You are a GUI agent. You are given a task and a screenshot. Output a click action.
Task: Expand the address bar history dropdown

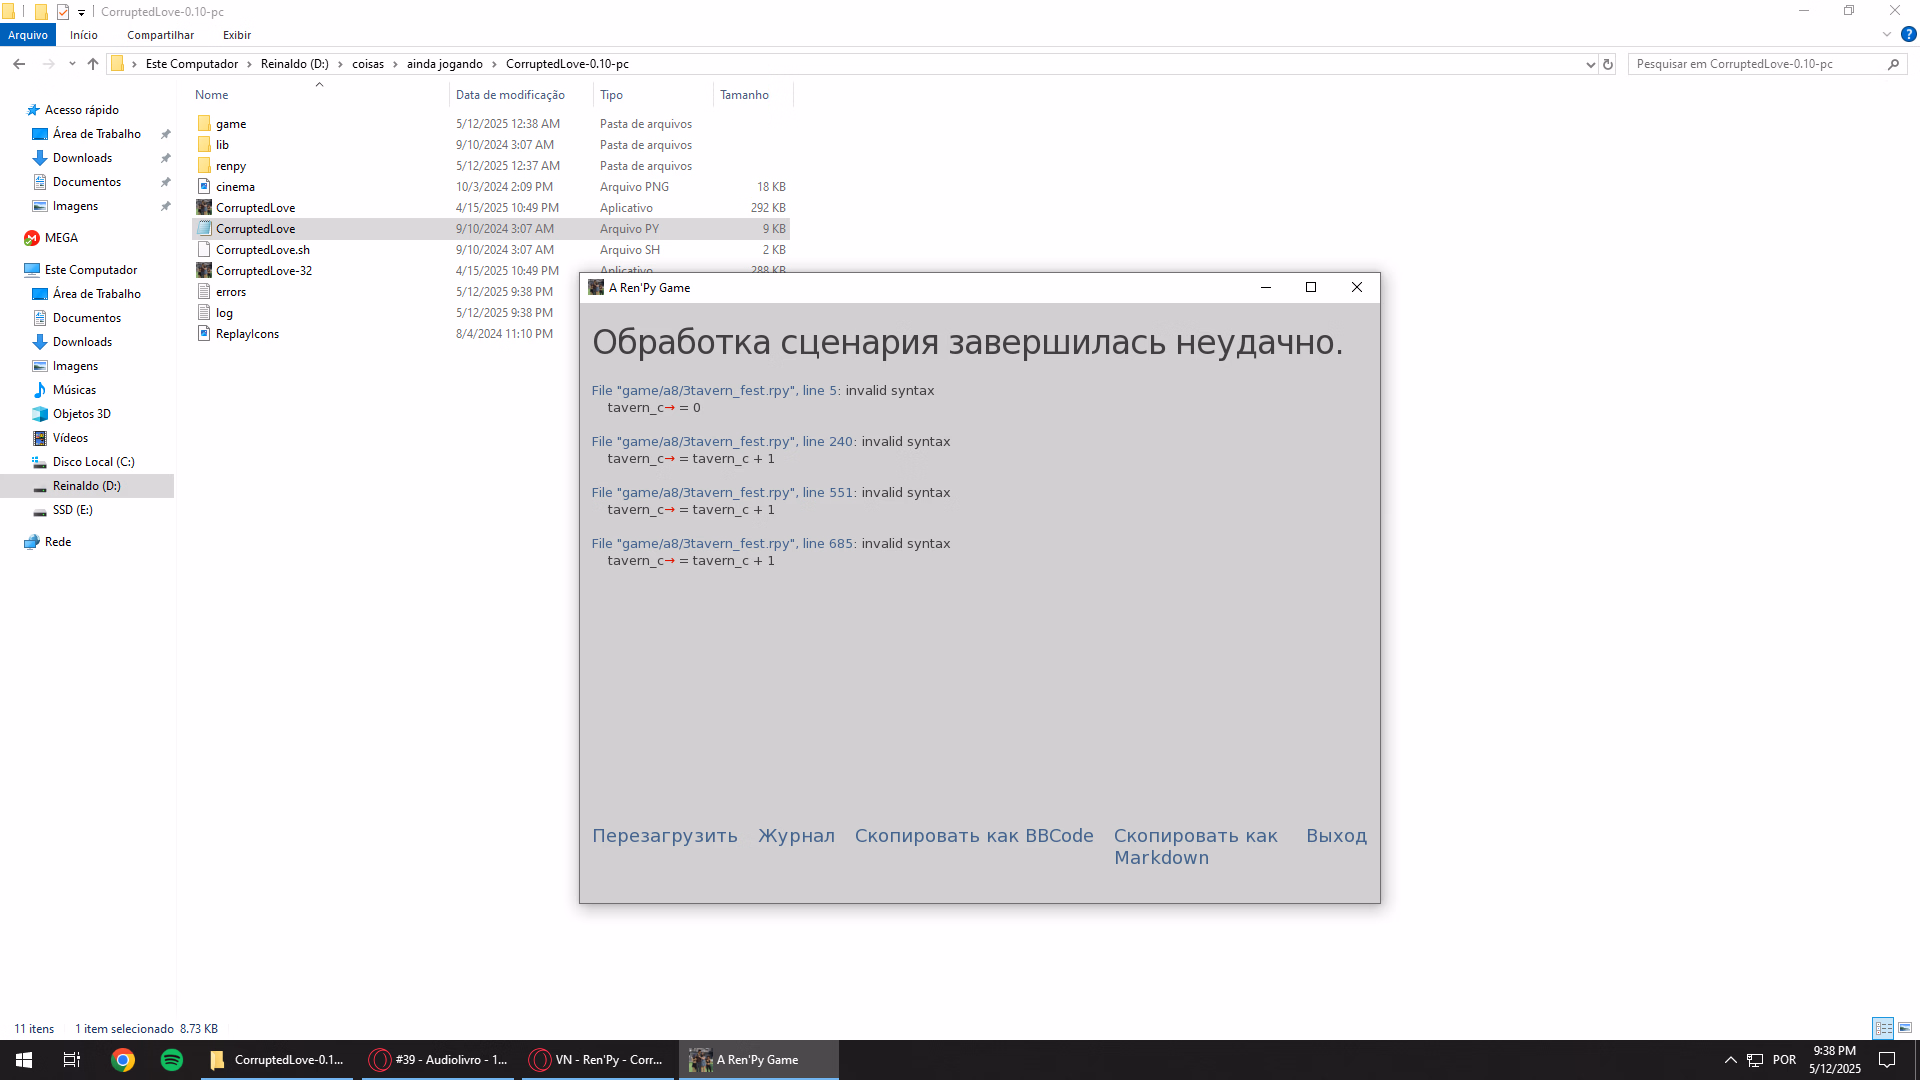(x=1590, y=64)
